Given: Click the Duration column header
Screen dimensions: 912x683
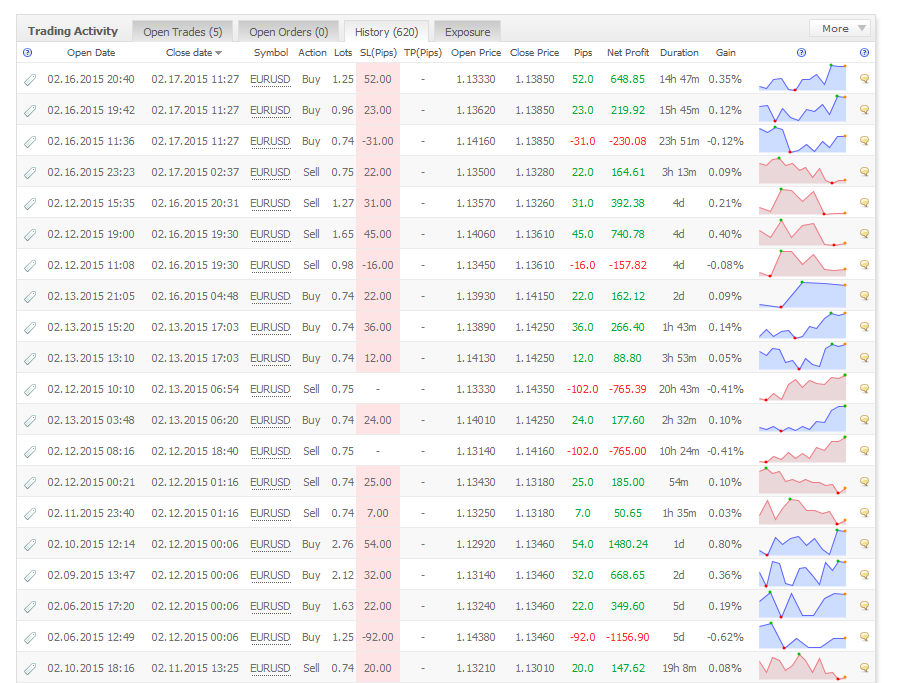Looking at the screenshot, I should pyautogui.click(x=679, y=53).
